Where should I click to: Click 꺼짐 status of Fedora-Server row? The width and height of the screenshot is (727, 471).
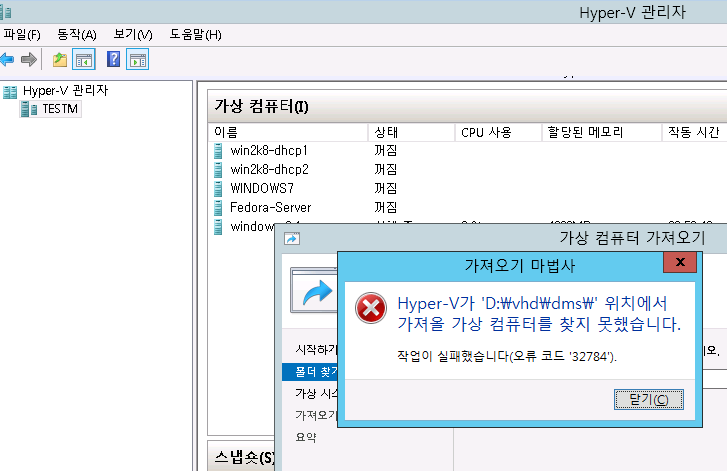click(x=385, y=208)
